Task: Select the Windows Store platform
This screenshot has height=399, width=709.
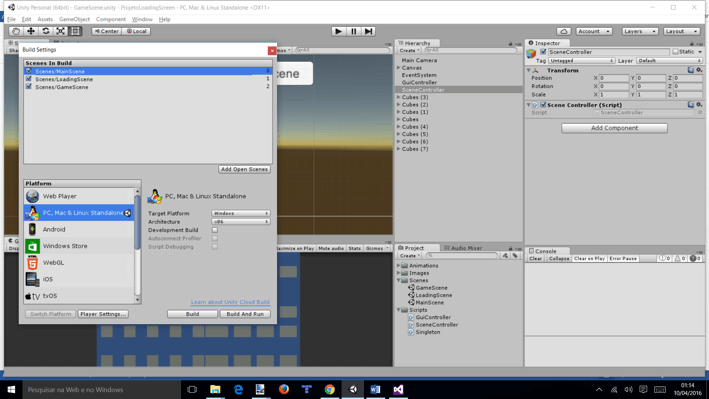Action: pos(79,246)
